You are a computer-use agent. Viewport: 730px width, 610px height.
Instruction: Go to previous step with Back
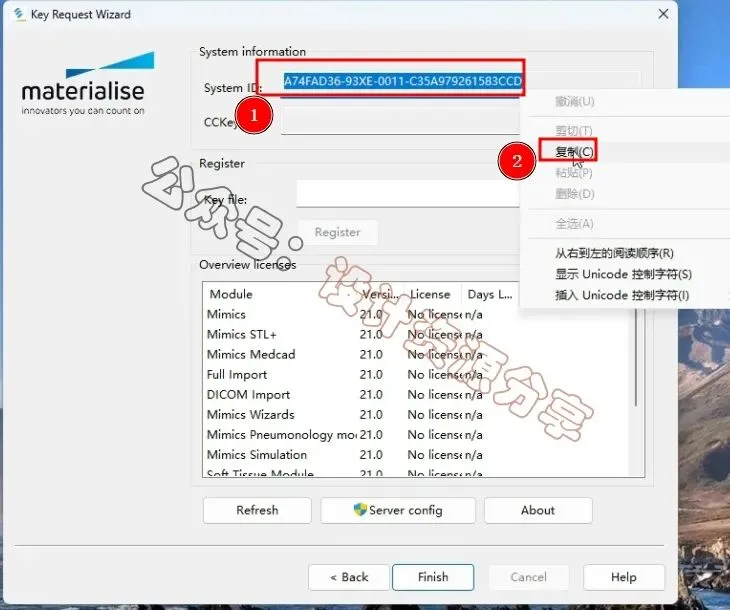[349, 577]
